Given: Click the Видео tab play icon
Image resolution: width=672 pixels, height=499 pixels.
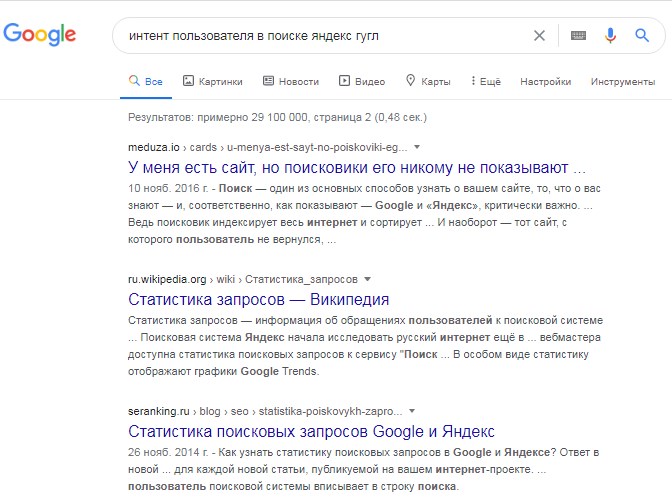Looking at the screenshot, I should (x=344, y=81).
